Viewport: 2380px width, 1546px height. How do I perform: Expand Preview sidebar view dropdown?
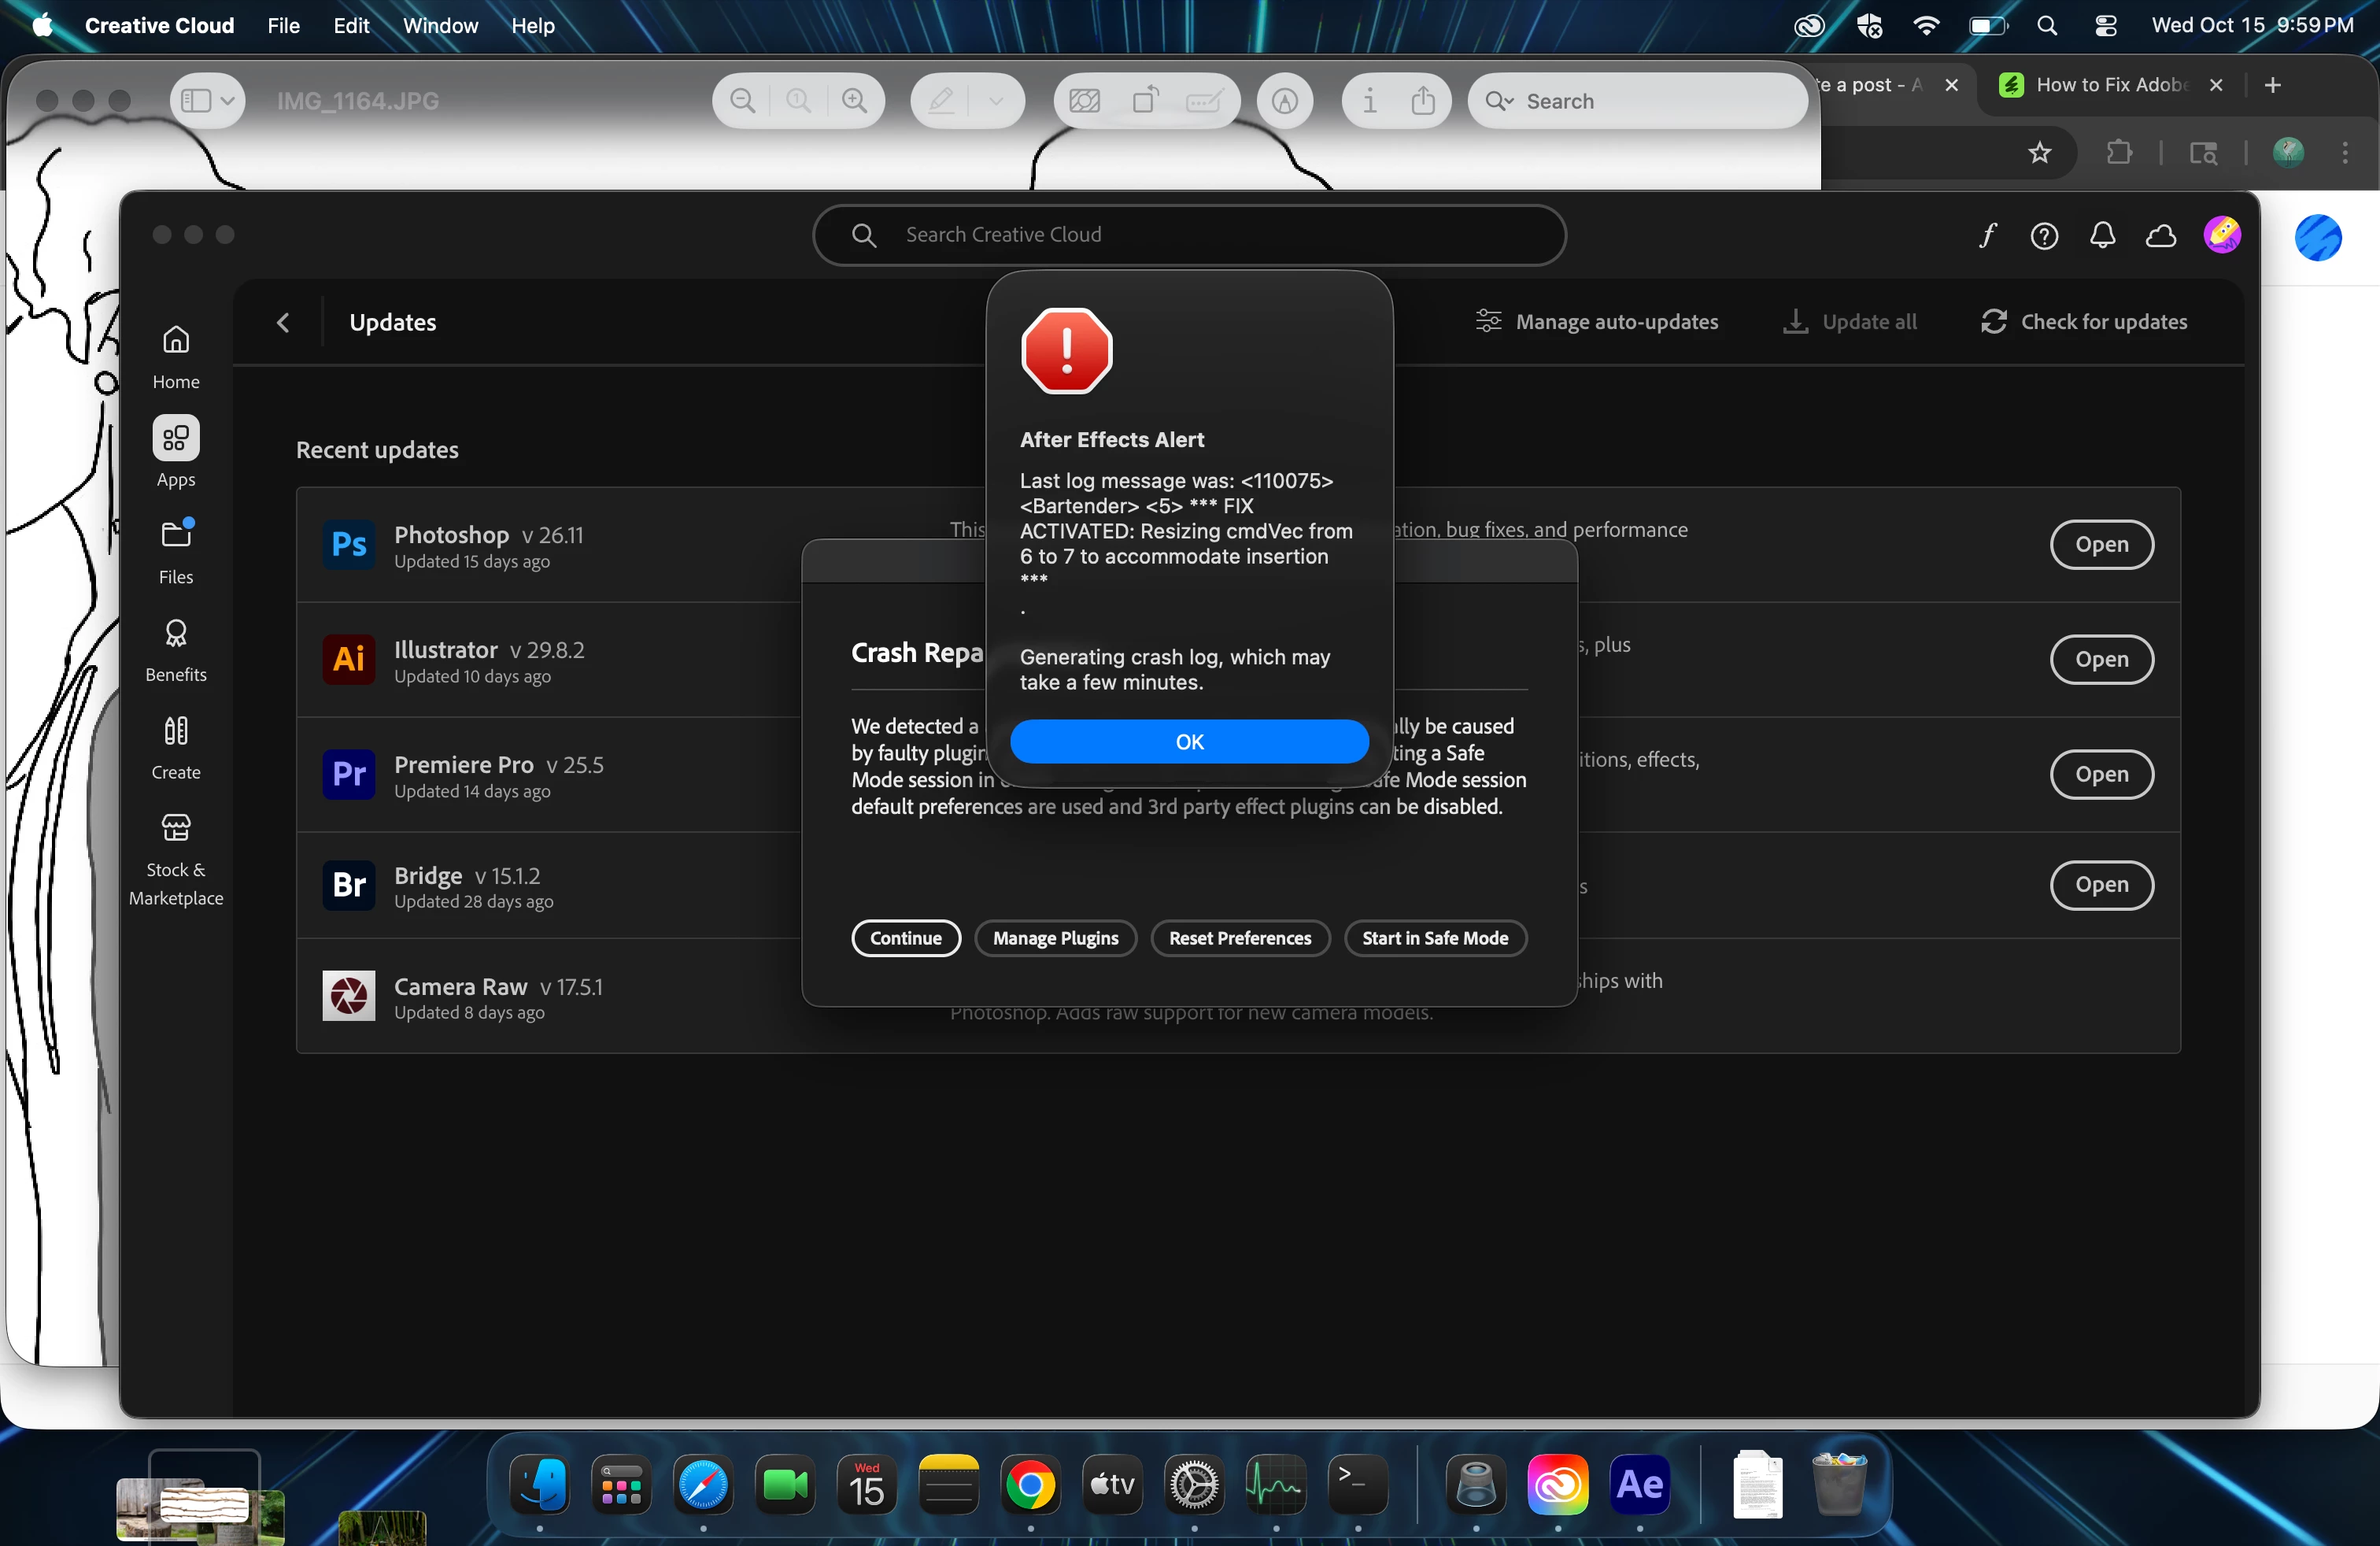tap(227, 101)
